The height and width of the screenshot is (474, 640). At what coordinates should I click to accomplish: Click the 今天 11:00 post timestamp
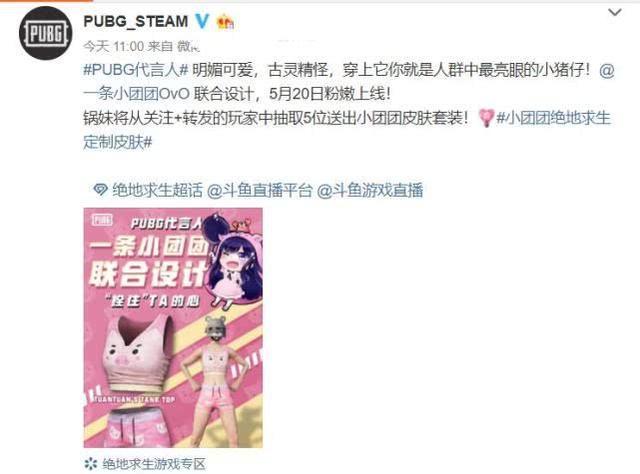[x=113, y=47]
